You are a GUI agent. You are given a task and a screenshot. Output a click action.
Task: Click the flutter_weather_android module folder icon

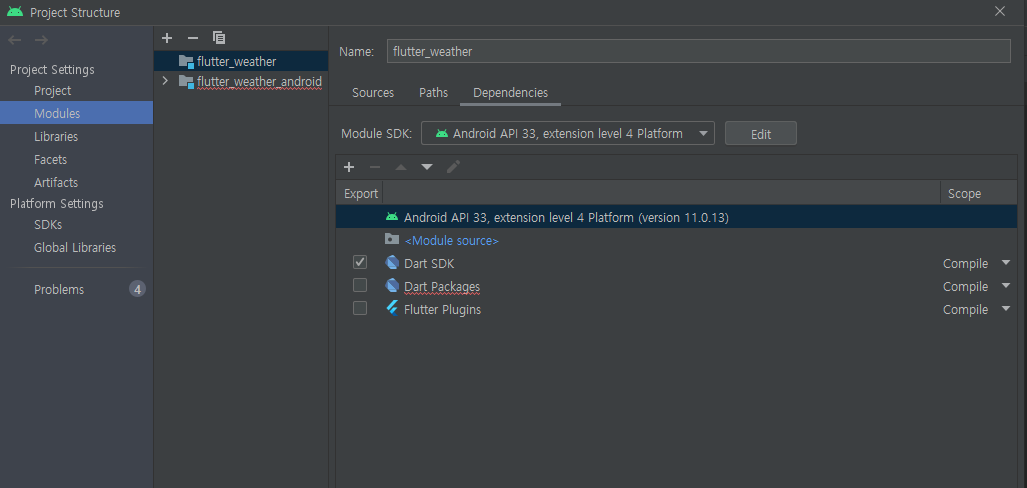[x=186, y=82]
